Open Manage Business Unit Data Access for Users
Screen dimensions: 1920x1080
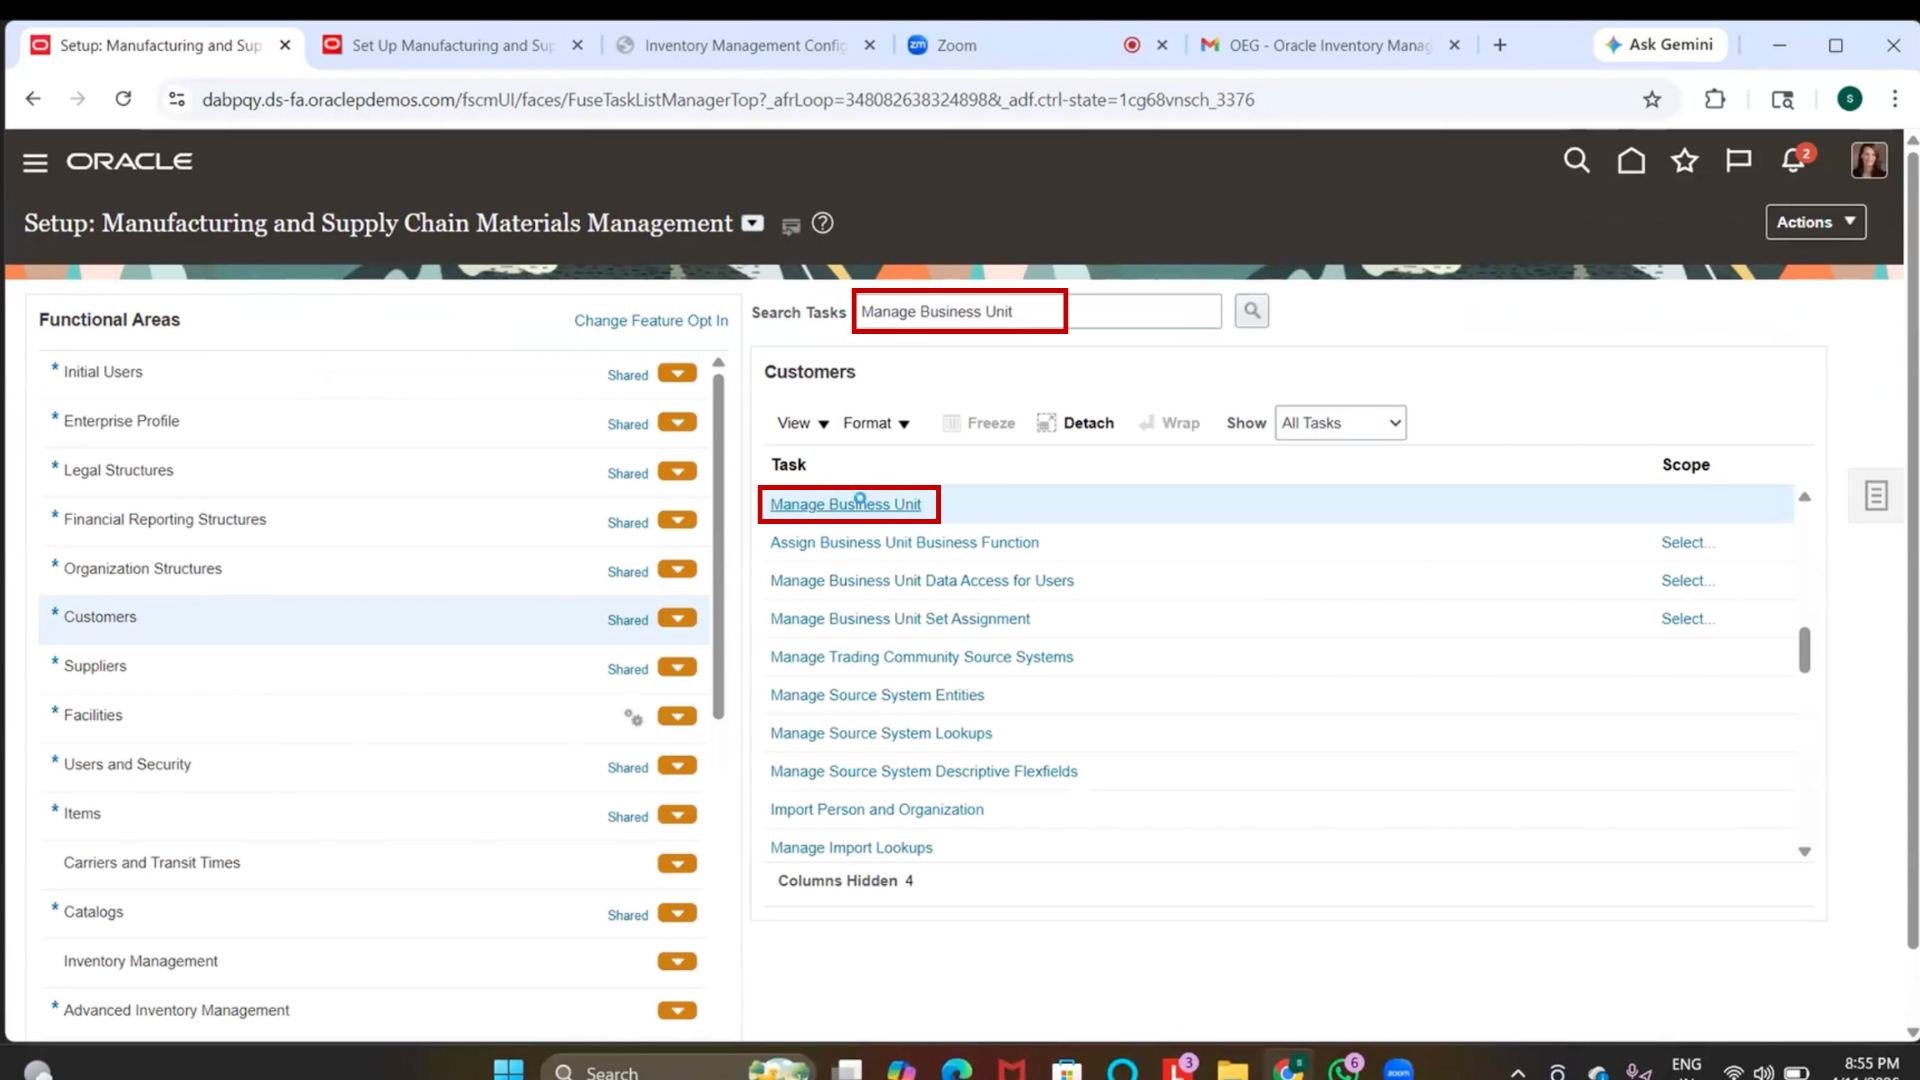(x=921, y=580)
